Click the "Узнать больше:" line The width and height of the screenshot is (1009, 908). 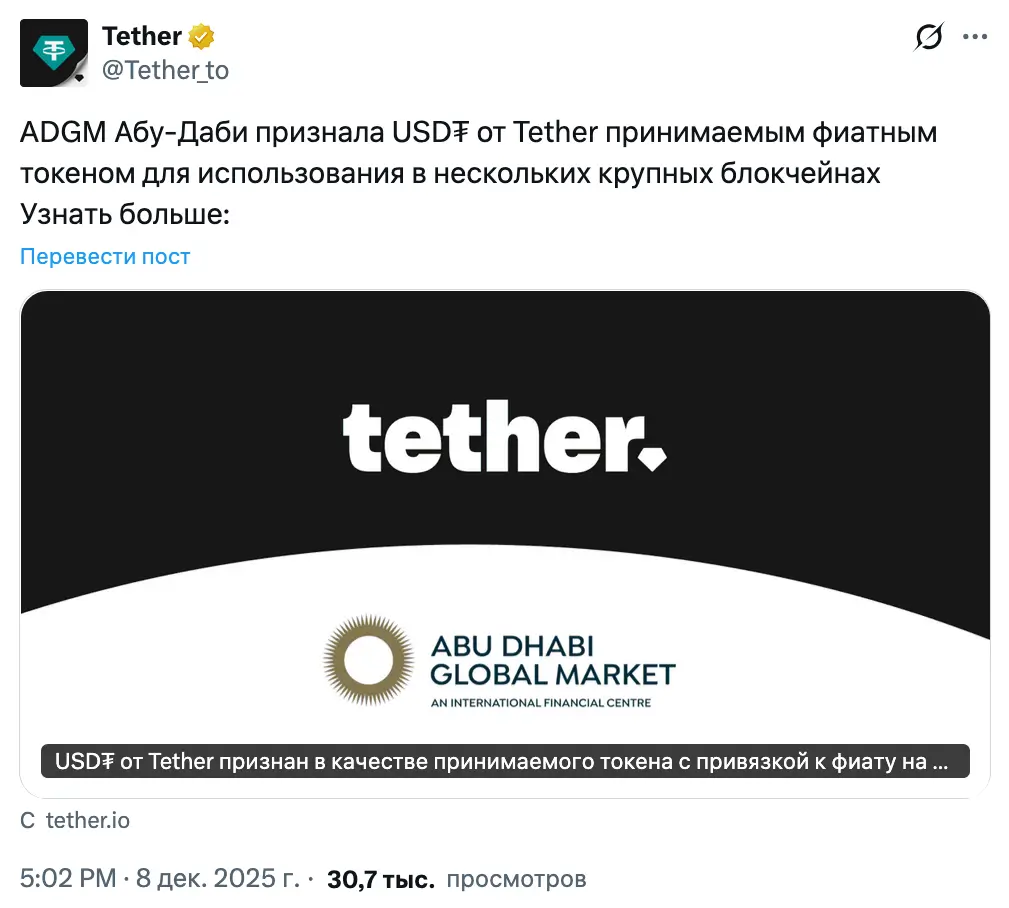[x=125, y=214]
